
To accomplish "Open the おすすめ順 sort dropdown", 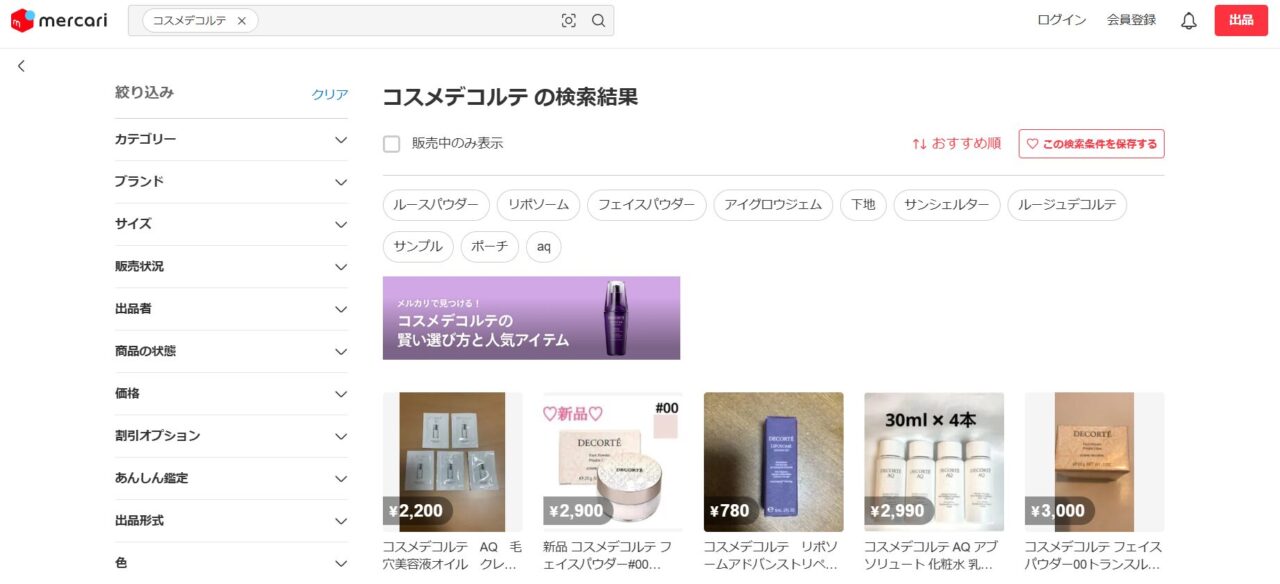I will pos(956,144).
